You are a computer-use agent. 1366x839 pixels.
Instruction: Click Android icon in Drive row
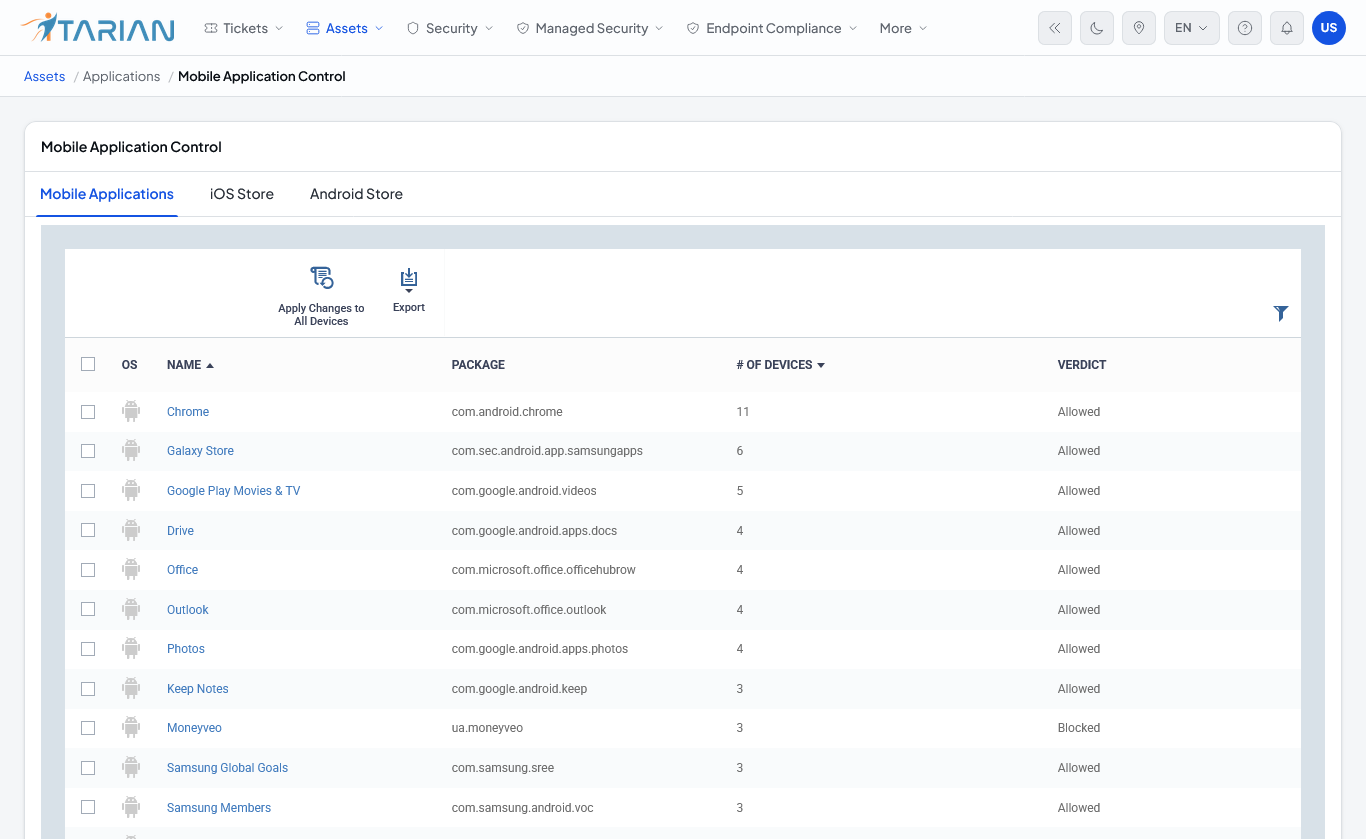(x=131, y=530)
